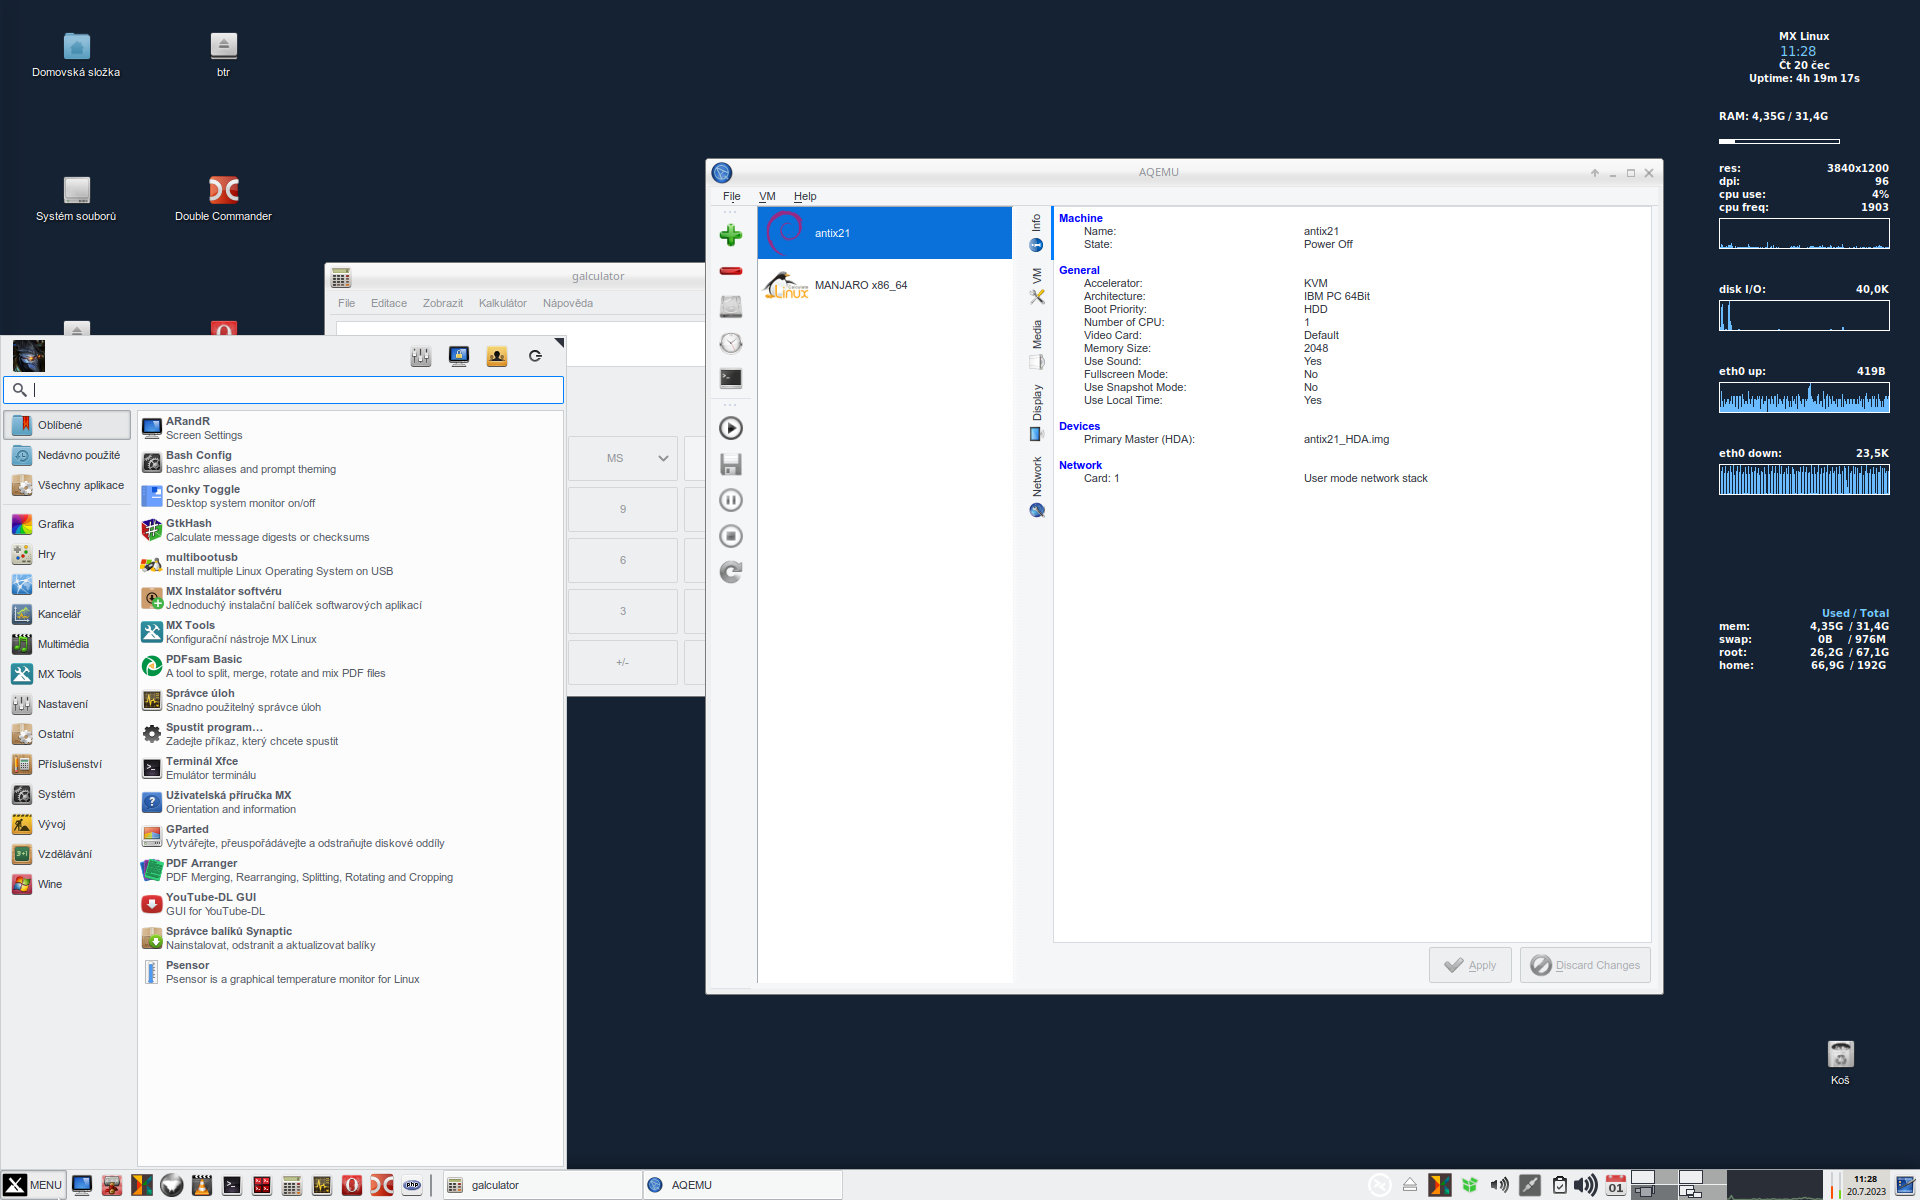
Task: Open Nastavení category in menu
Action: (67, 704)
